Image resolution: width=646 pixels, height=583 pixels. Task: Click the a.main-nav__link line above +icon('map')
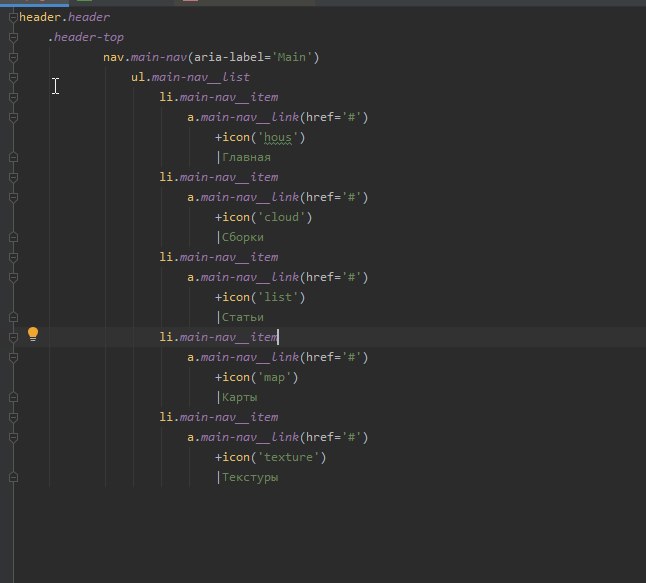278,357
